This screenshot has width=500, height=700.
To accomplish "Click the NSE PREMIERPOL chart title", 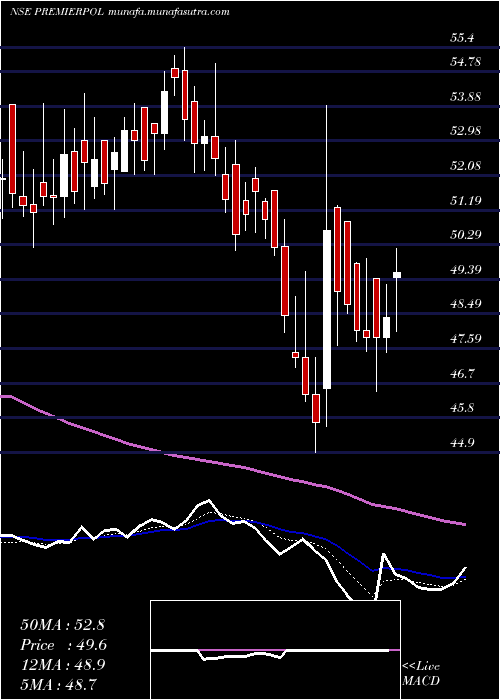I will click(x=57, y=12).
